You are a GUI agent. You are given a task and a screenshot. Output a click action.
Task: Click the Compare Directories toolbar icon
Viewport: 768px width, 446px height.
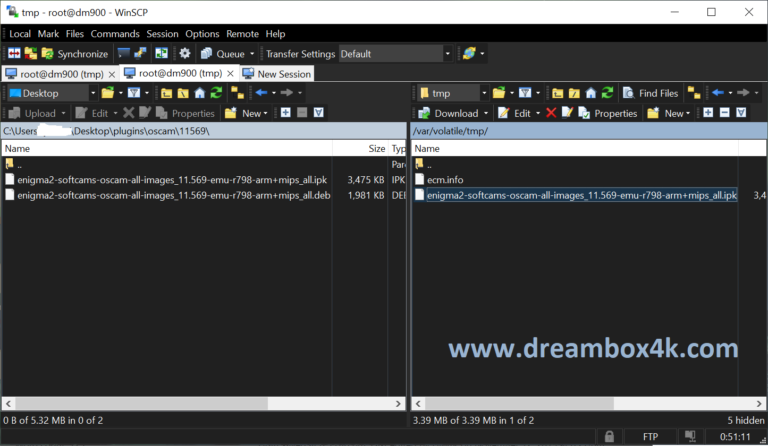(x=14, y=53)
